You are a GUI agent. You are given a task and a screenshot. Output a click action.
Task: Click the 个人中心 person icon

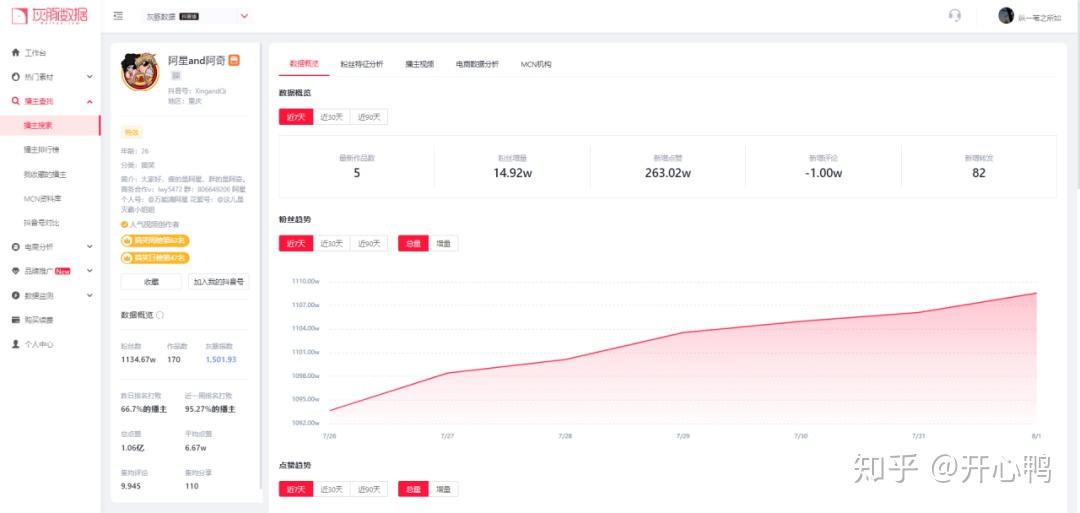16,344
